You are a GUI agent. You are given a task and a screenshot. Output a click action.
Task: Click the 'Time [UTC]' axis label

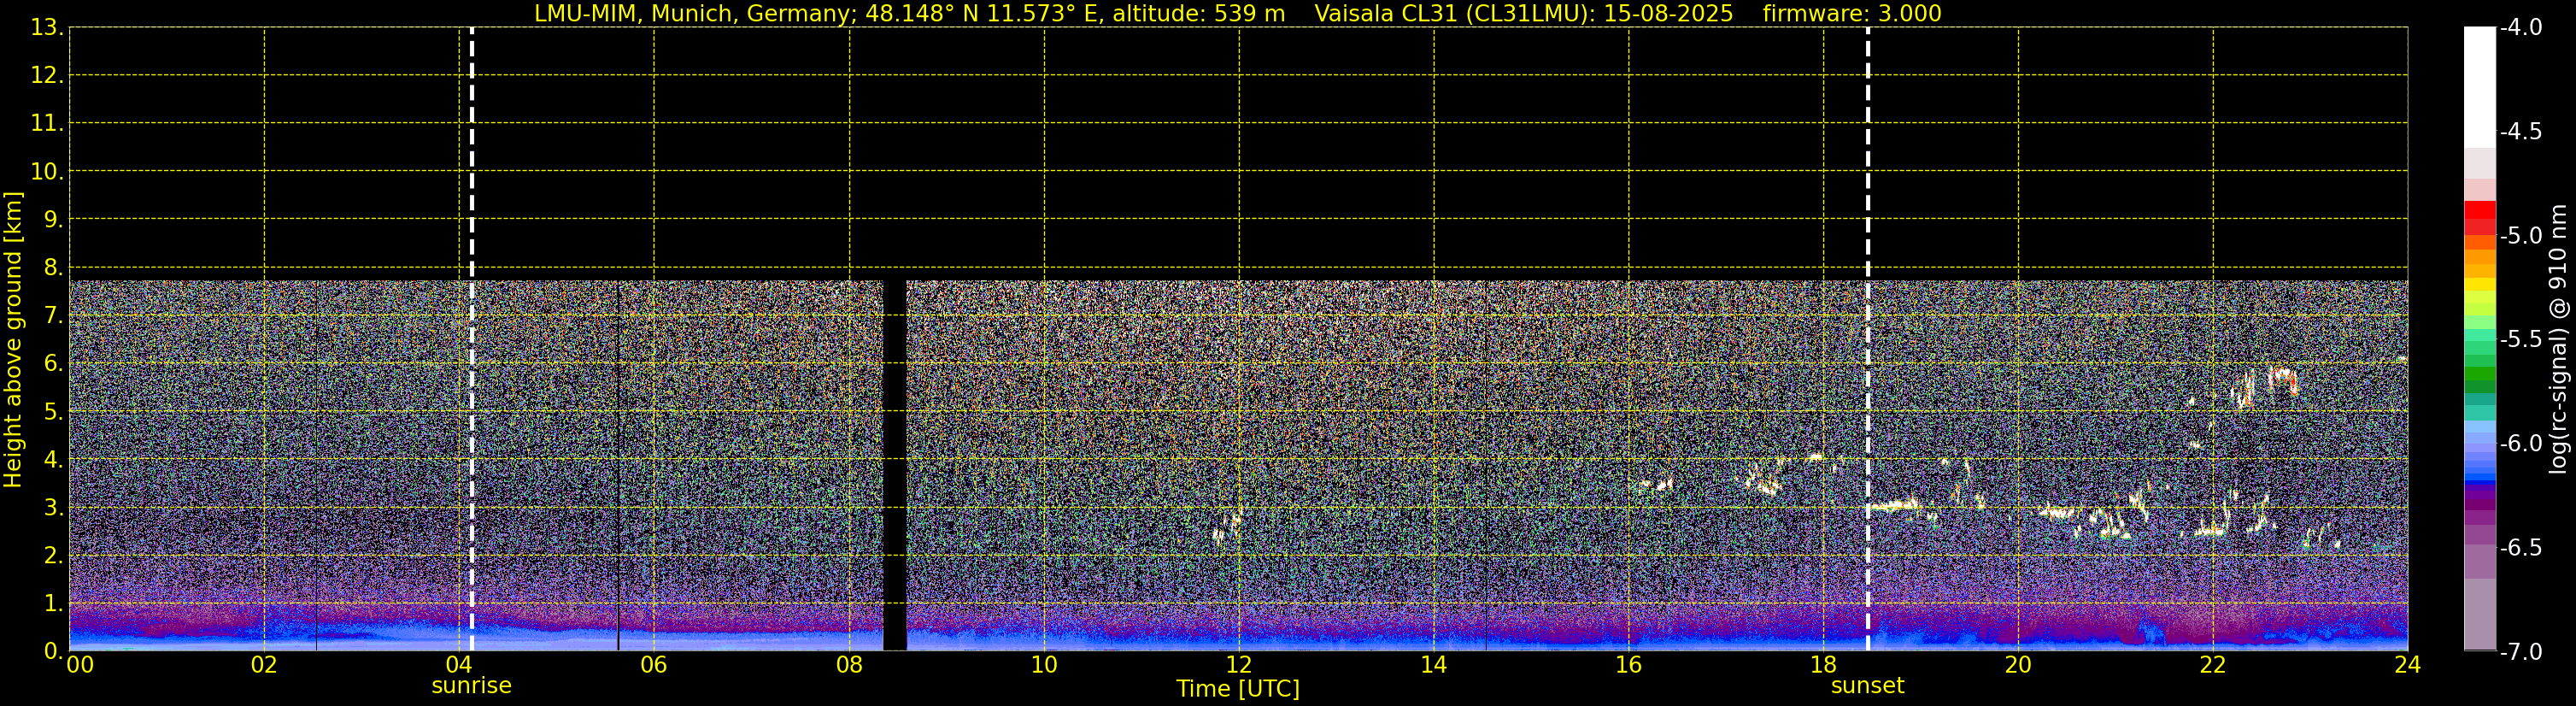(x=1237, y=689)
